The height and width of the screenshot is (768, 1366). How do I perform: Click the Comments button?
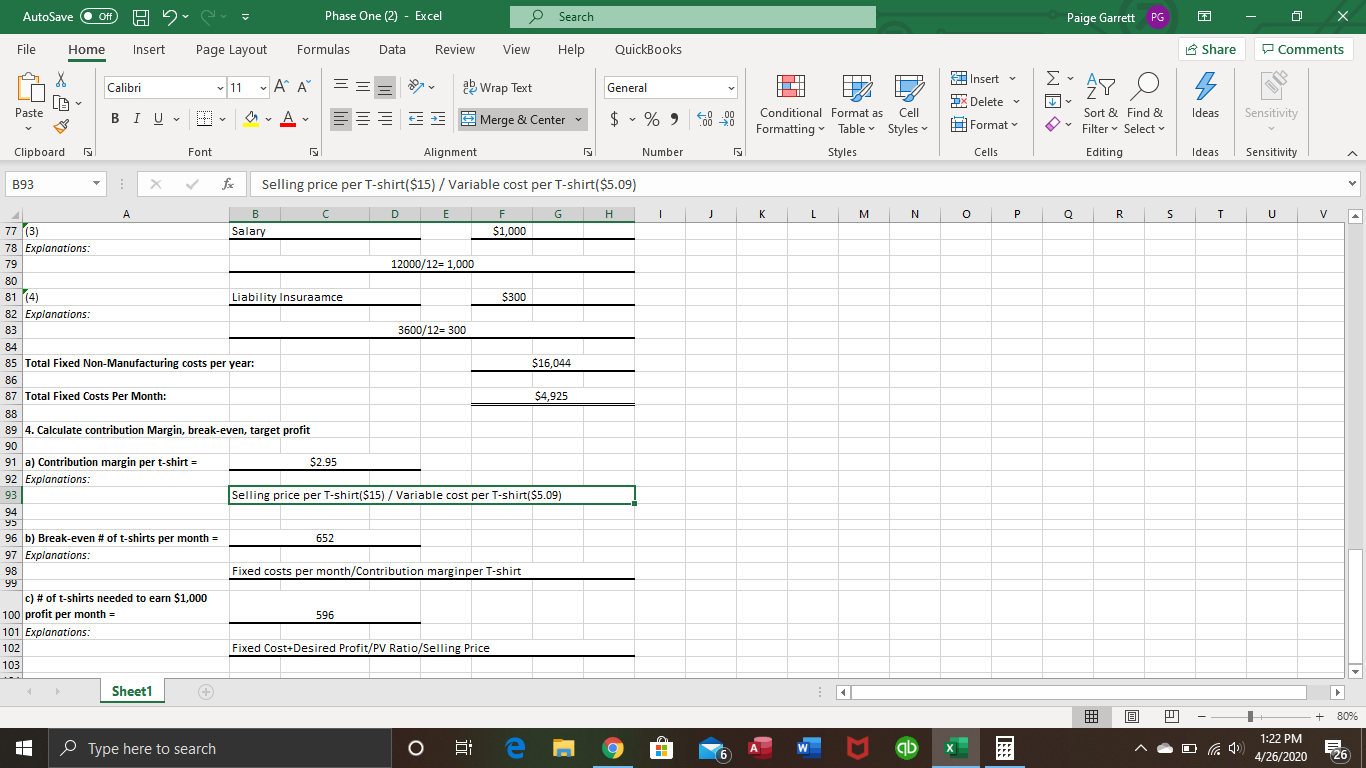1301,49
